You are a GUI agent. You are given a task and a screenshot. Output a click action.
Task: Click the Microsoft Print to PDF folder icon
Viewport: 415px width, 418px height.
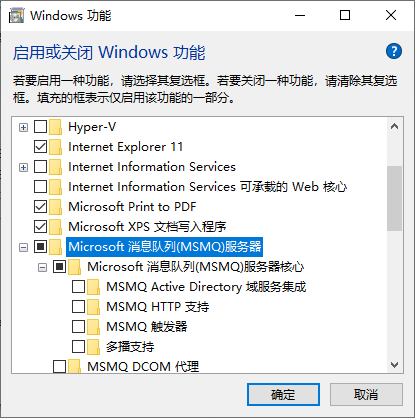[55, 207]
